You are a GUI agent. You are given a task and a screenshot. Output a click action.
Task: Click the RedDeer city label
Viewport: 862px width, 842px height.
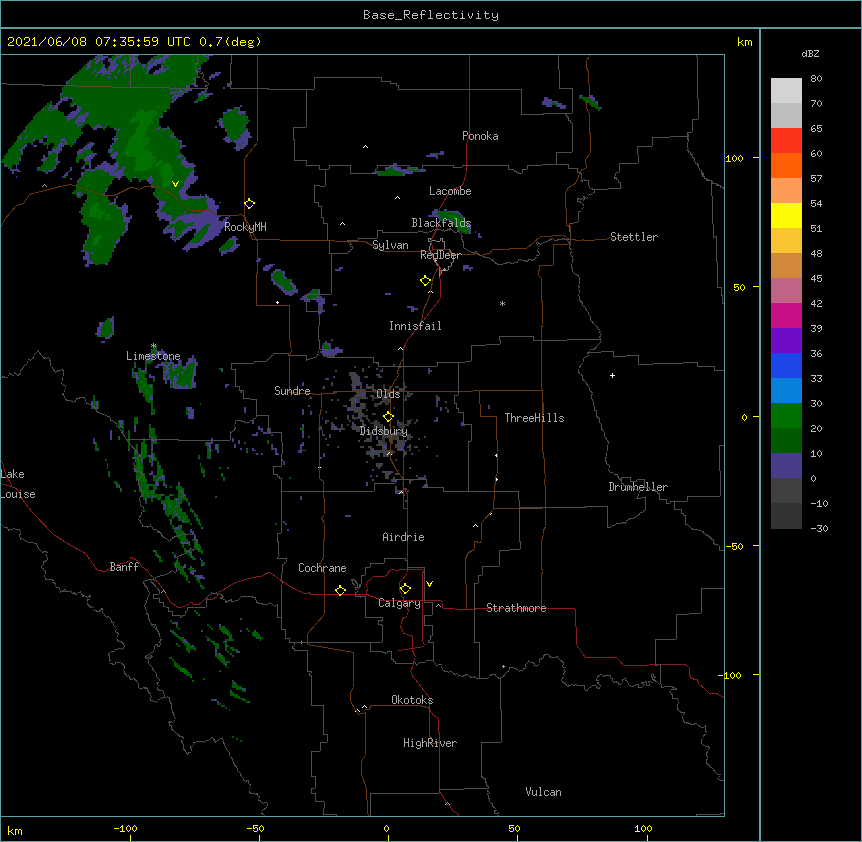[x=440, y=255]
